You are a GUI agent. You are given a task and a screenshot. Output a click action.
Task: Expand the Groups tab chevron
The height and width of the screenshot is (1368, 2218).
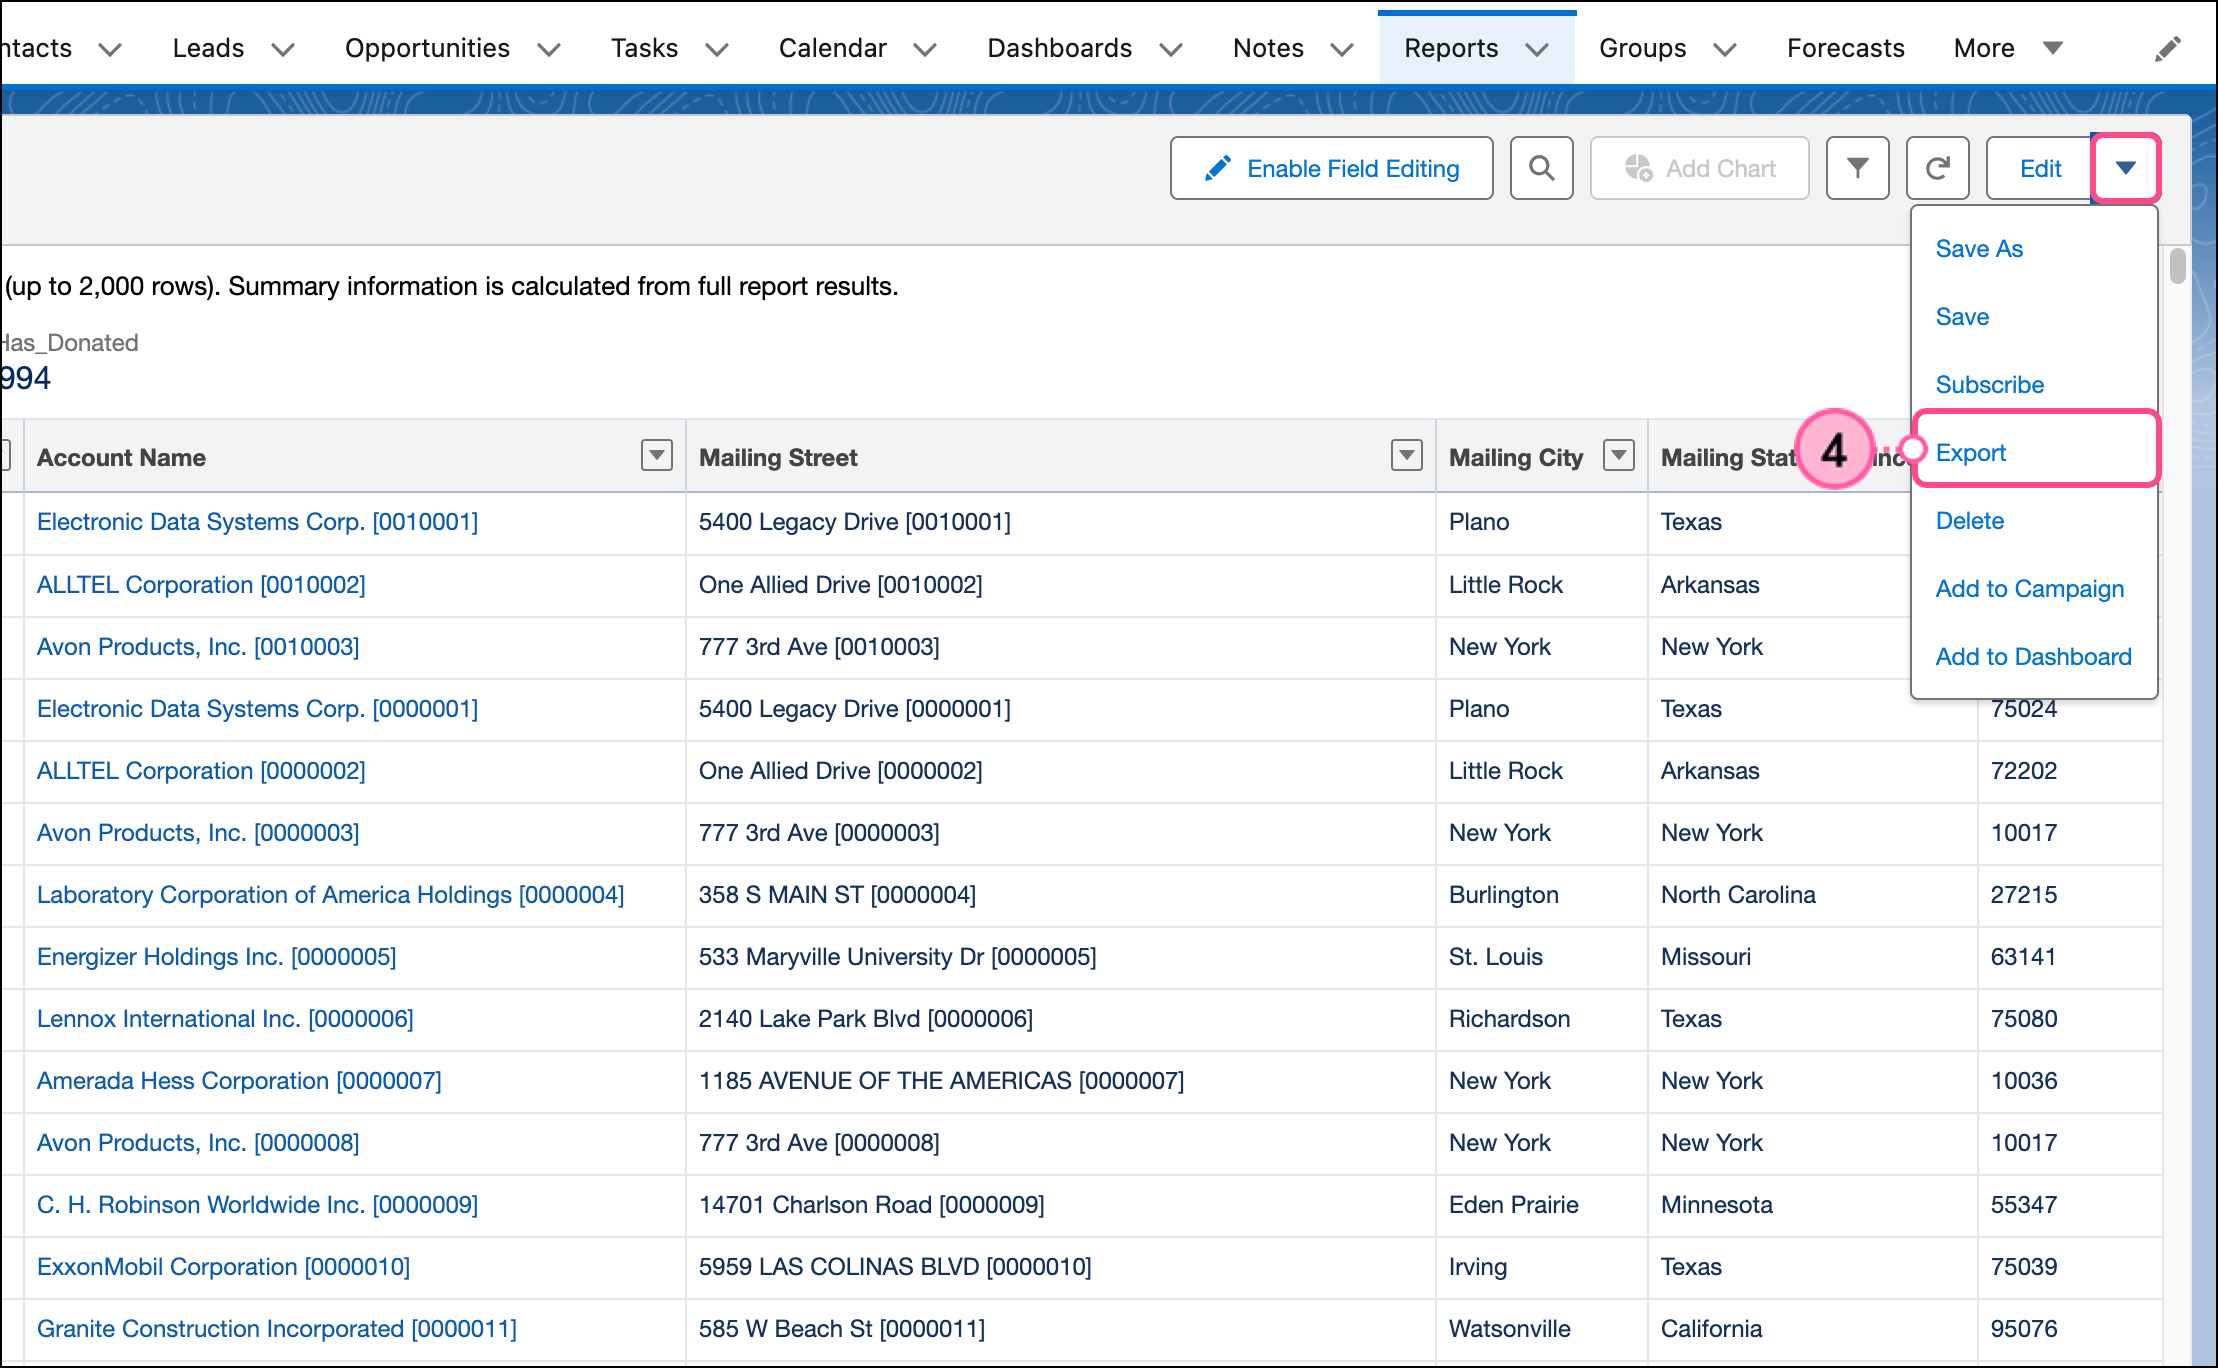coord(1725,49)
